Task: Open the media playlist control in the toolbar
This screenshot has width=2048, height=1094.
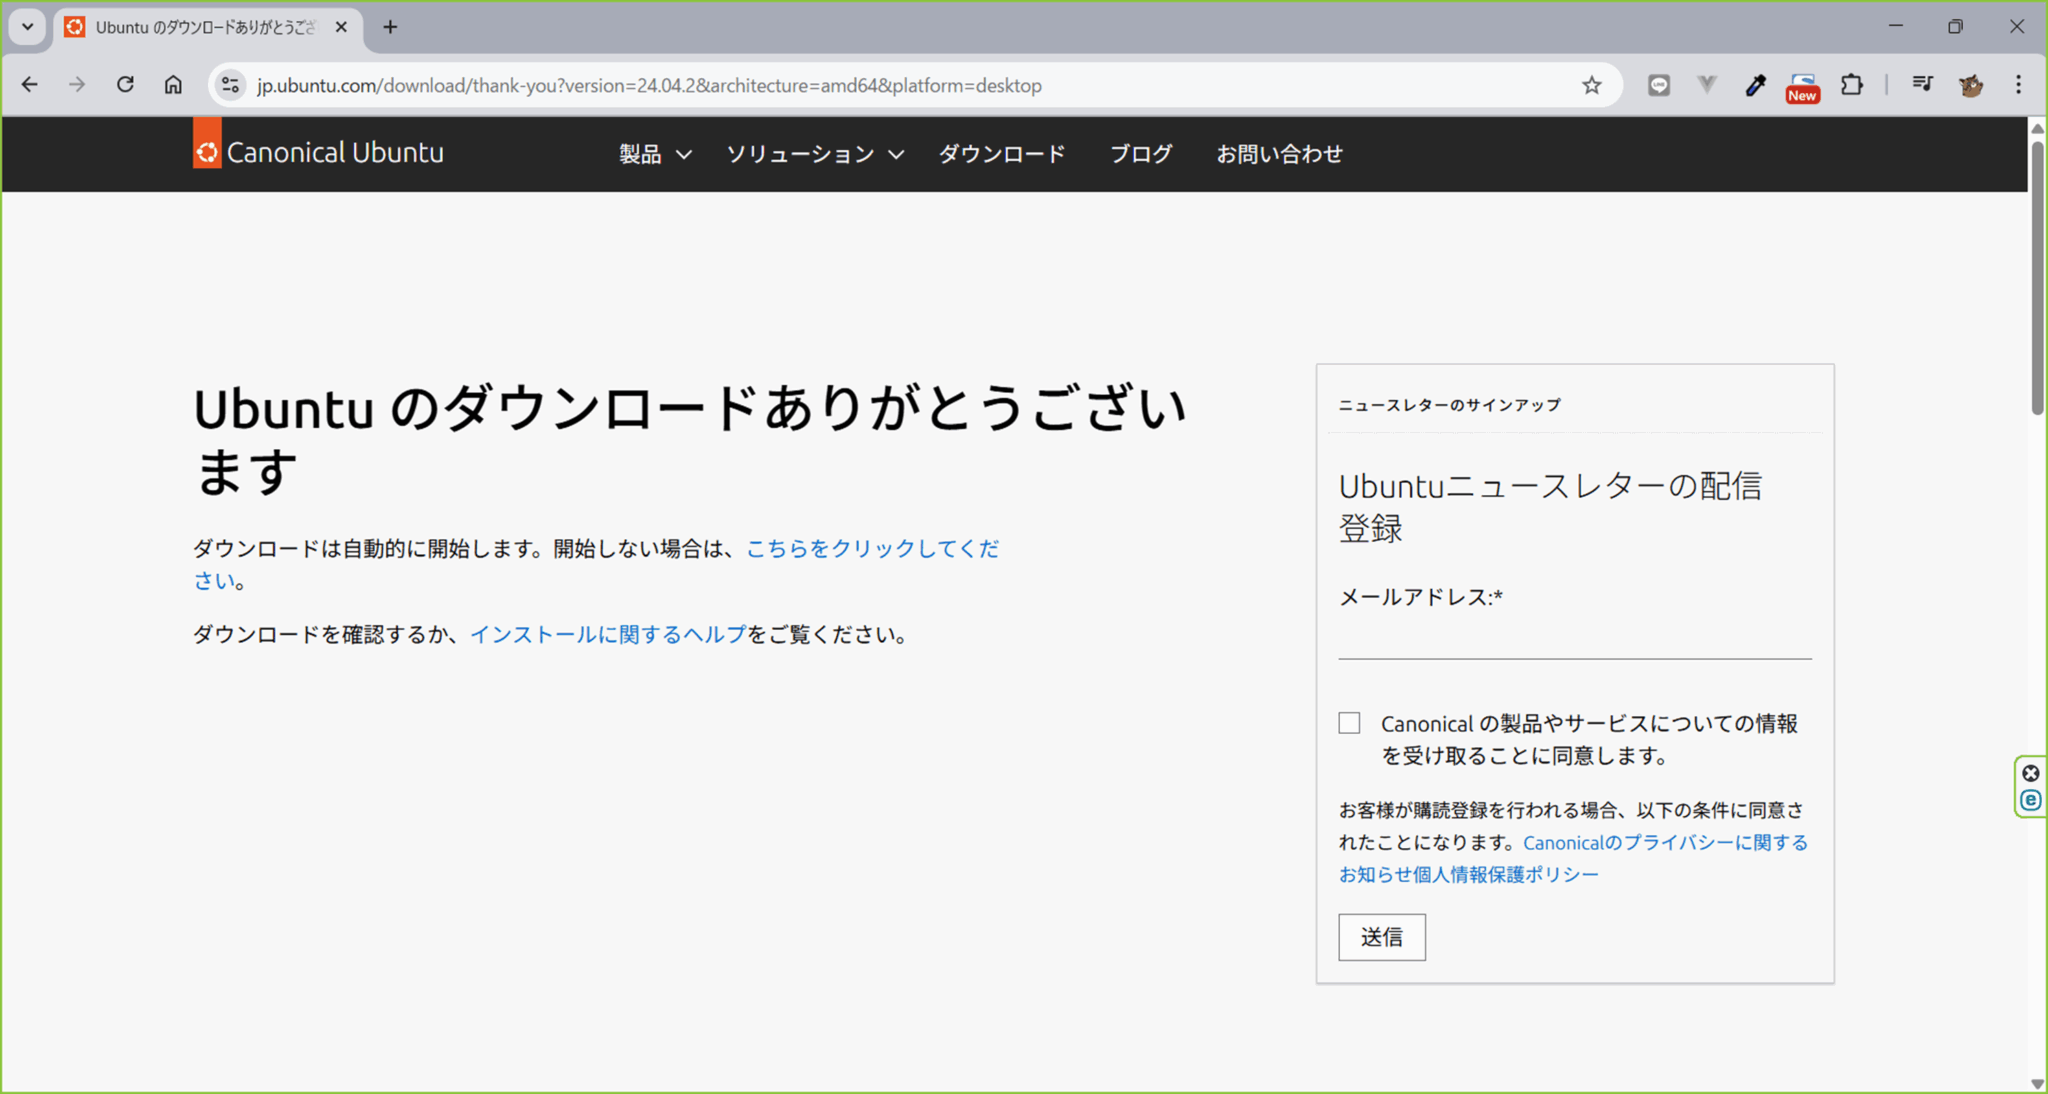Action: [x=1922, y=85]
